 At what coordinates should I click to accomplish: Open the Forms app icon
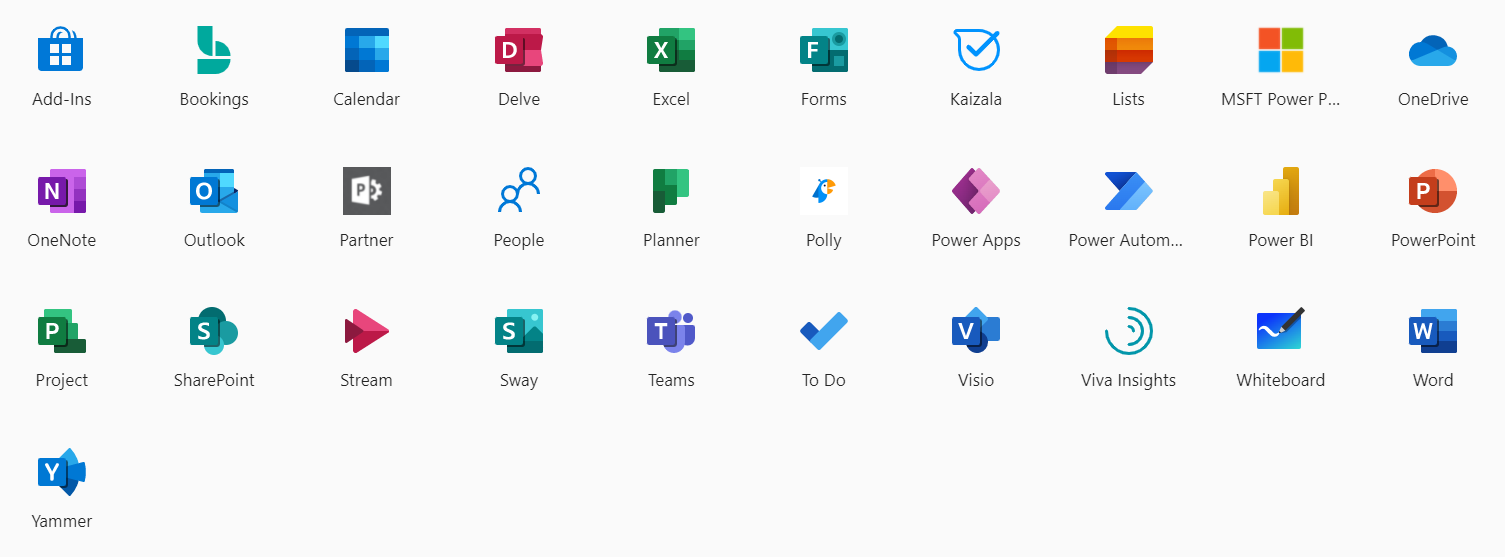tap(823, 50)
